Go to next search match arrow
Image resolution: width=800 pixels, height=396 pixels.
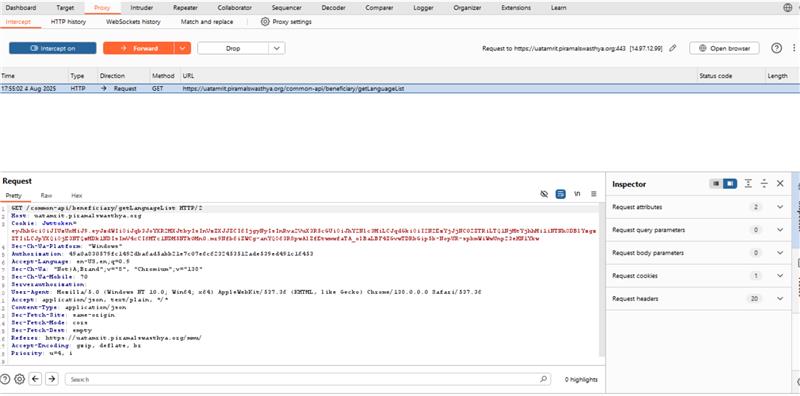(52, 379)
